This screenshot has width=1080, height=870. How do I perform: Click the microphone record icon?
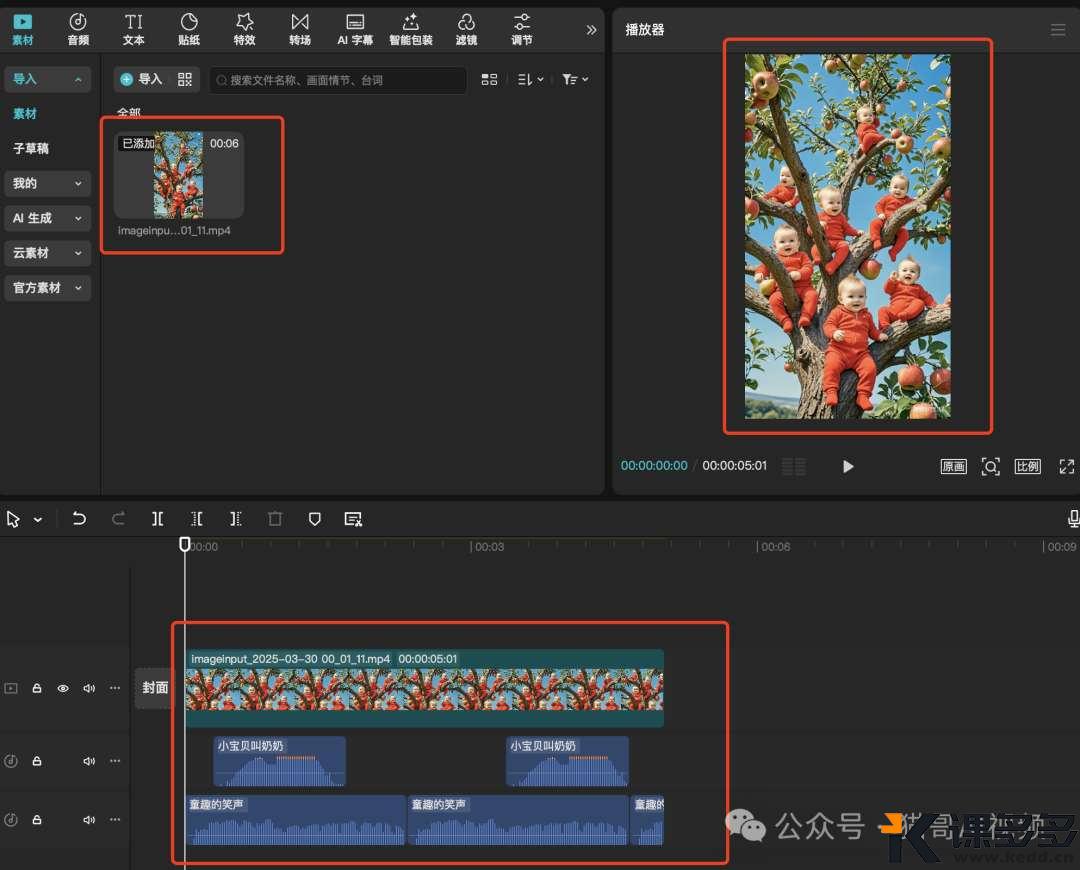coord(1073,519)
